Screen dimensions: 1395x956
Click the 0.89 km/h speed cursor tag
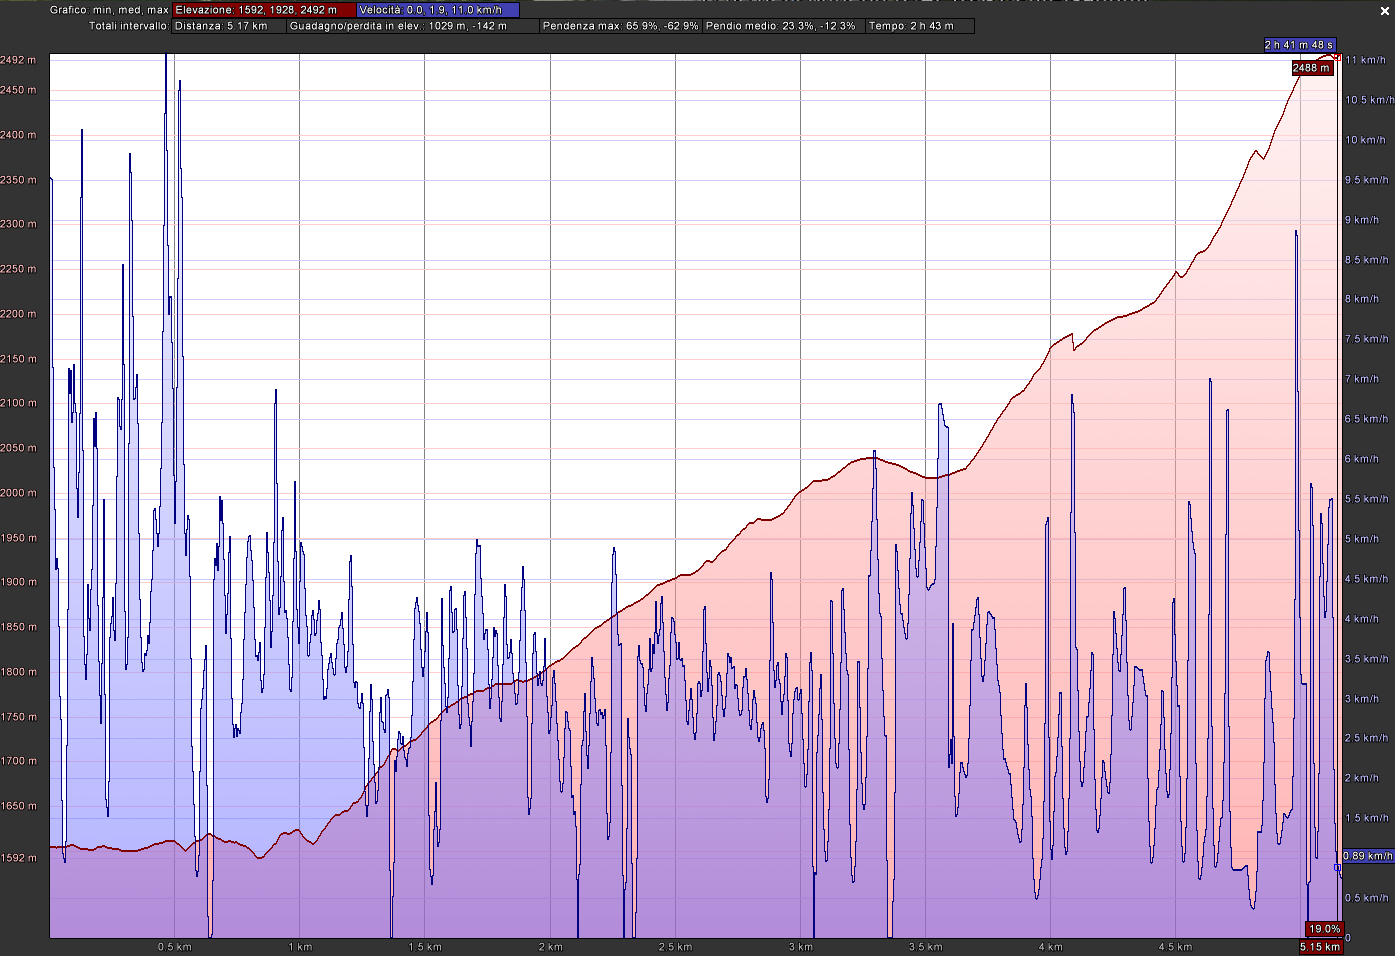1367,856
